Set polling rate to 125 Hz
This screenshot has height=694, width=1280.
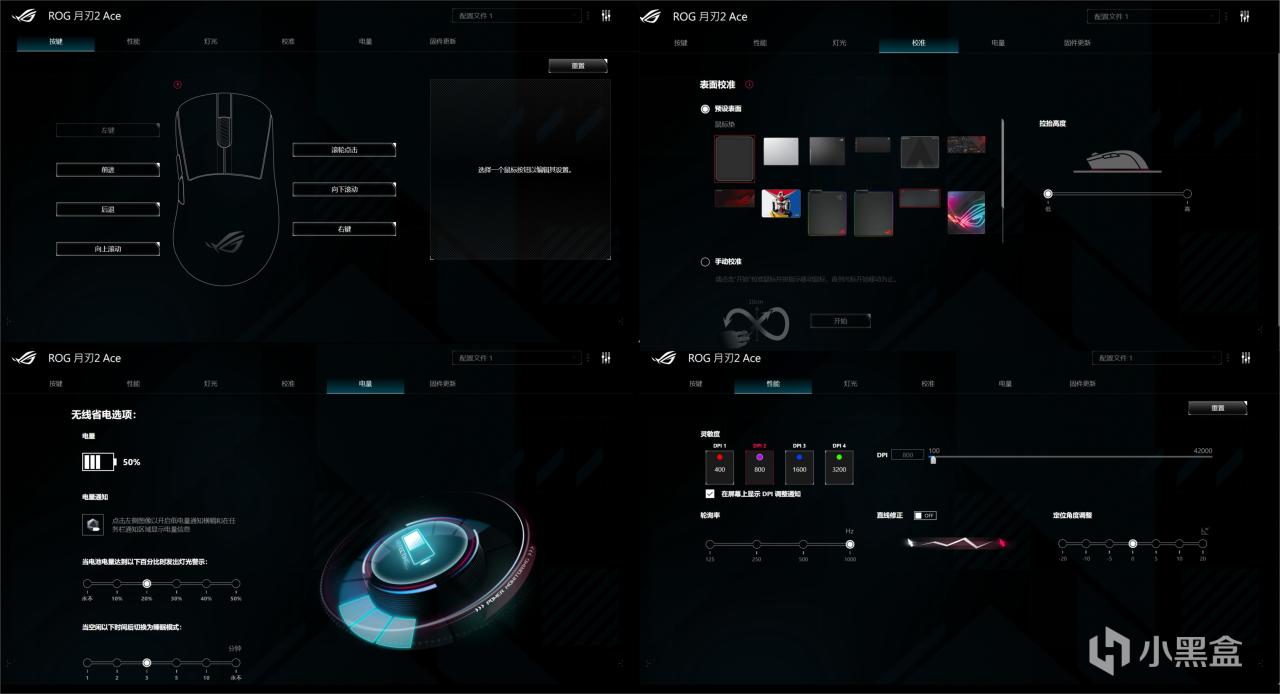coord(710,545)
